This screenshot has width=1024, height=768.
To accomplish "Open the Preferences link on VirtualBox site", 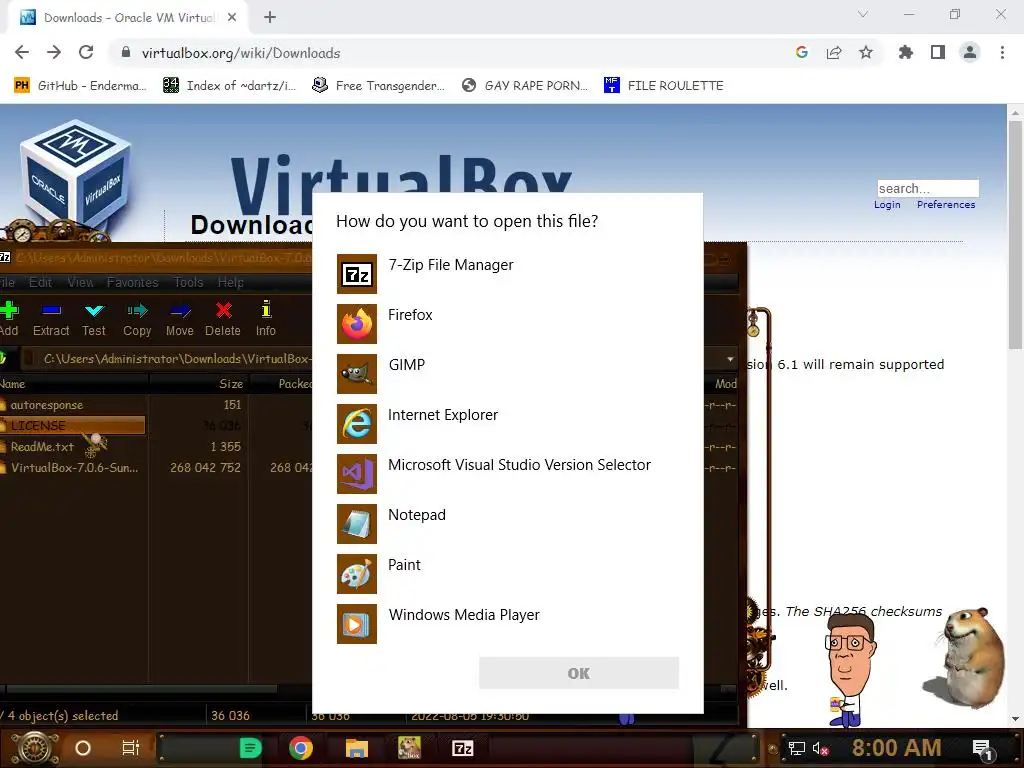I will 946,204.
